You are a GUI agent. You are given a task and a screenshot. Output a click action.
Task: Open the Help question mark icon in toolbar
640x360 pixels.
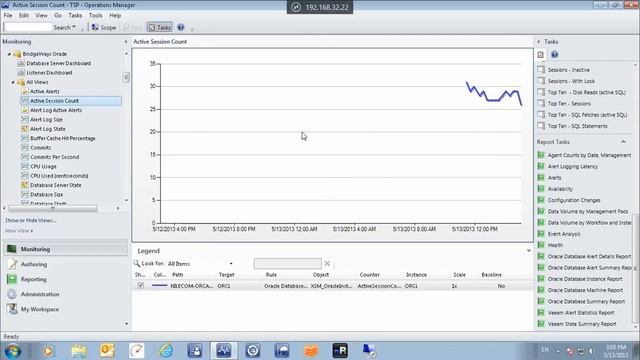pyautogui.click(x=180, y=27)
